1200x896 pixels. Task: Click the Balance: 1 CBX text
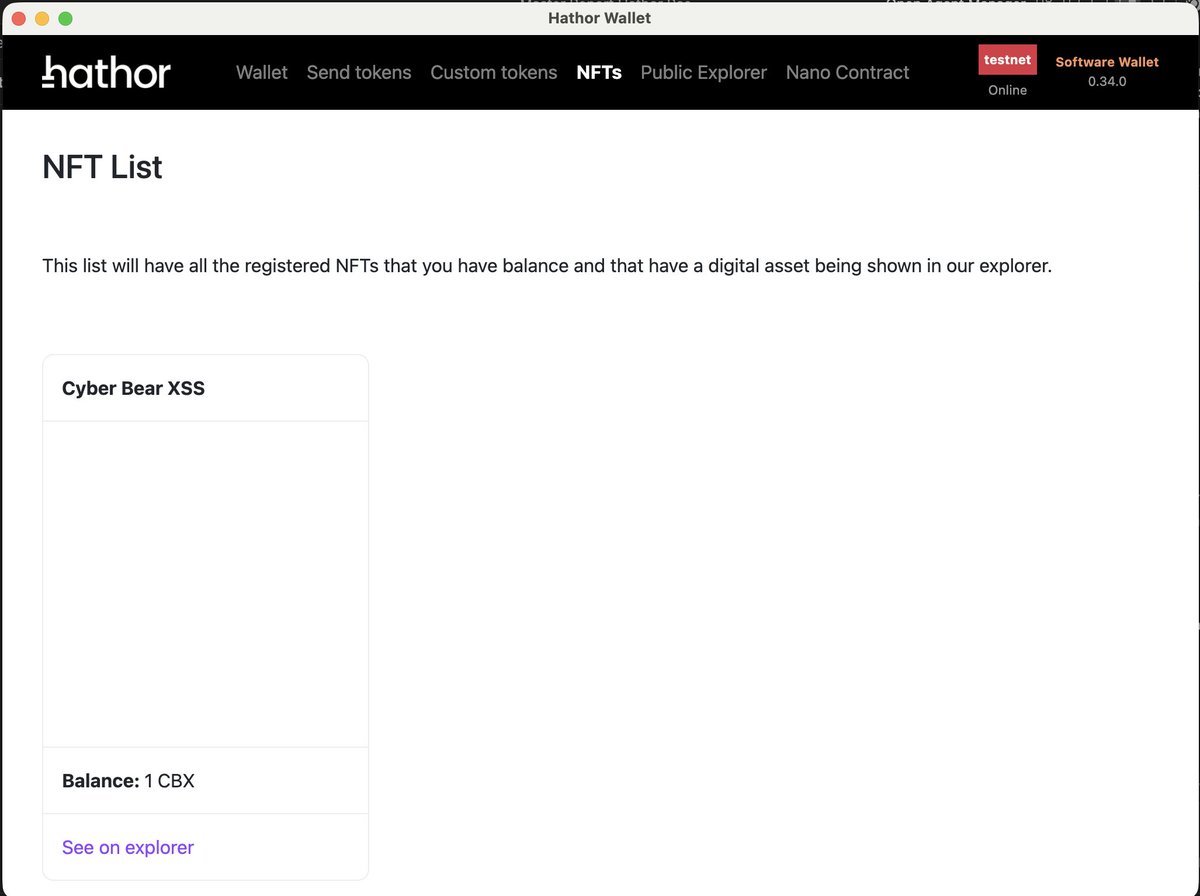coord(128,780)
